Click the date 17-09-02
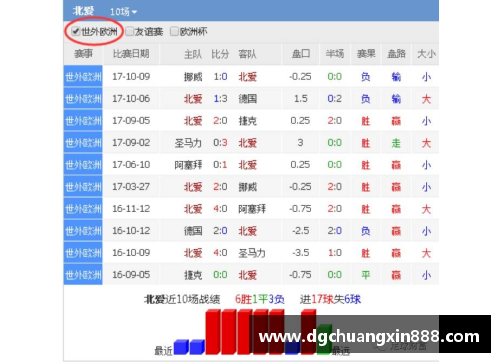Viewport: 500px width, 362px height. tap(131, 143)
